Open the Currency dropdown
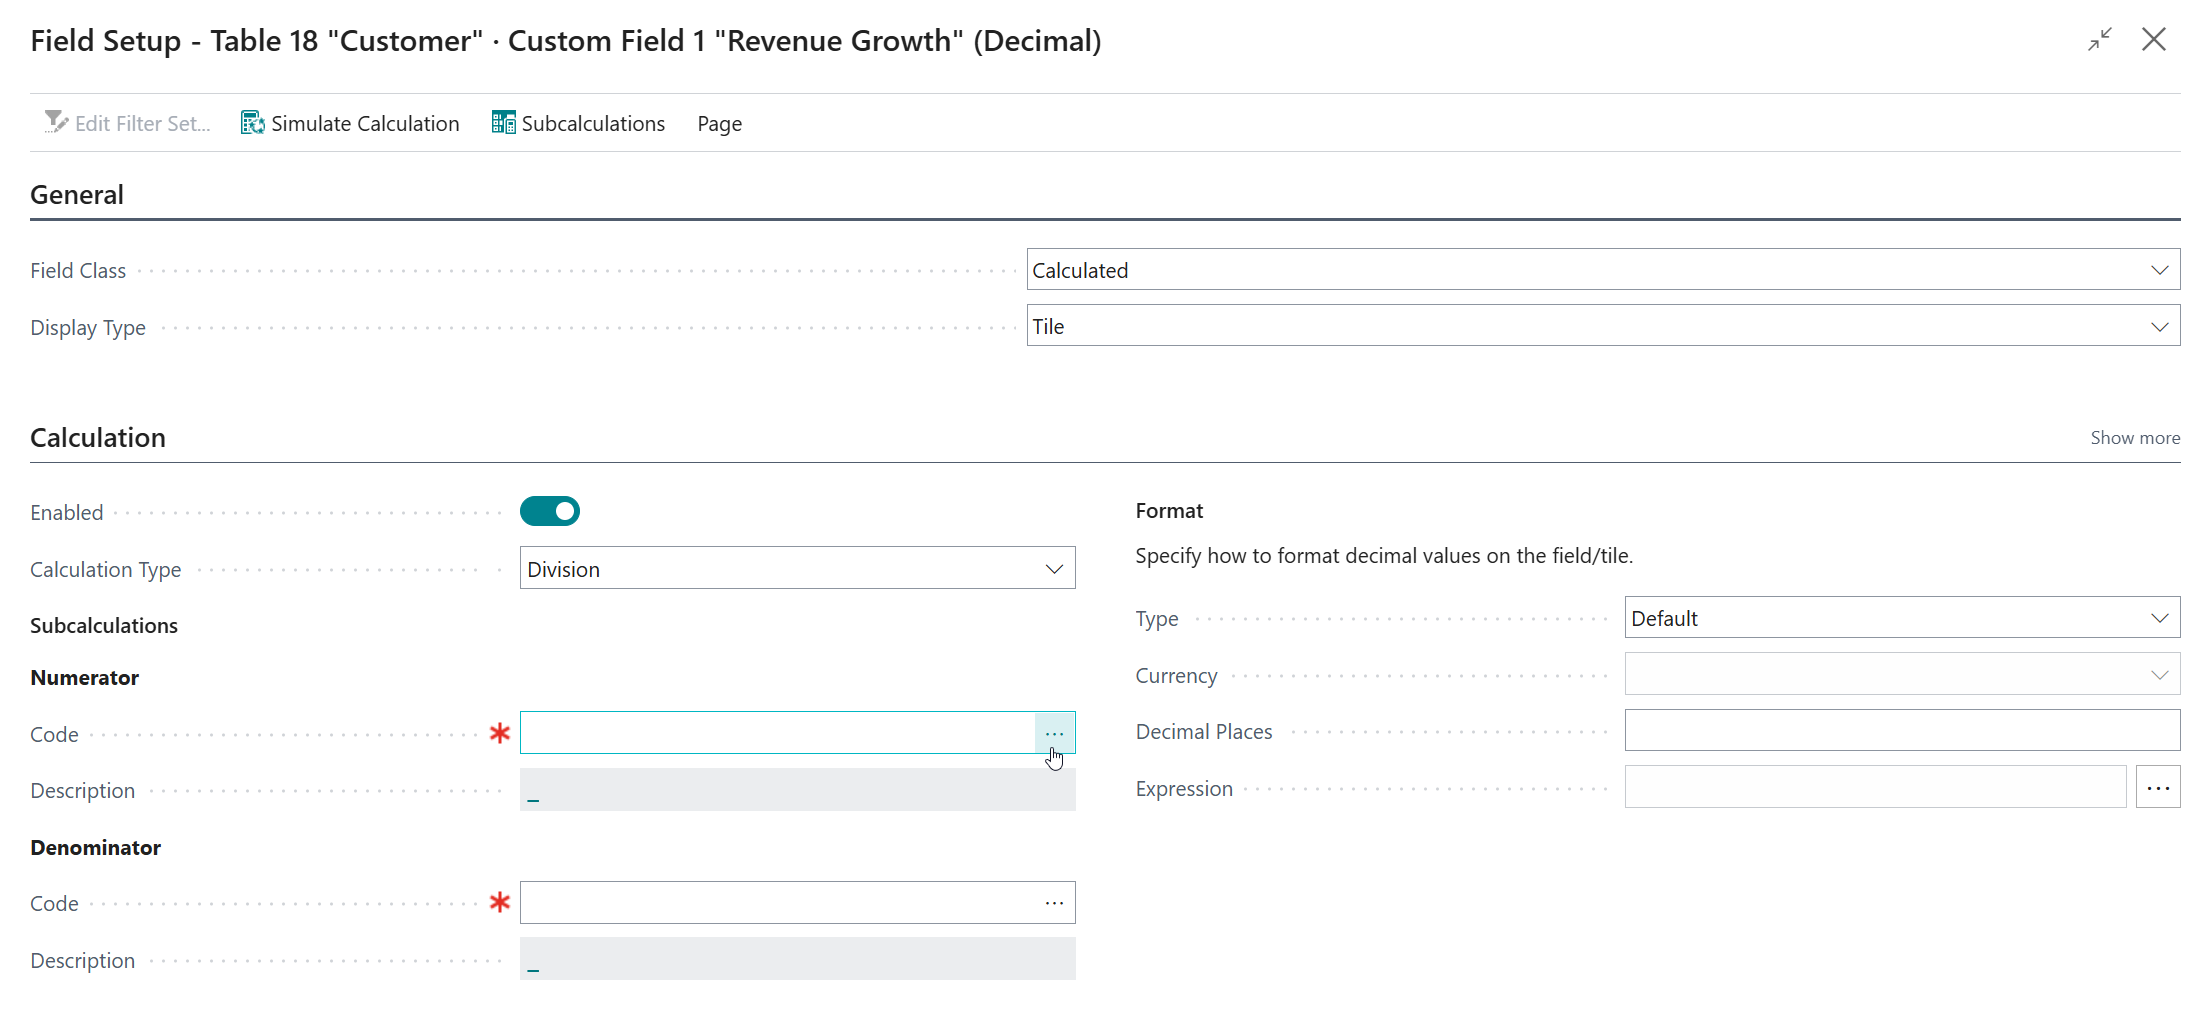The width and height of the screenshot is (2211, 1020). pos(2159,675)
